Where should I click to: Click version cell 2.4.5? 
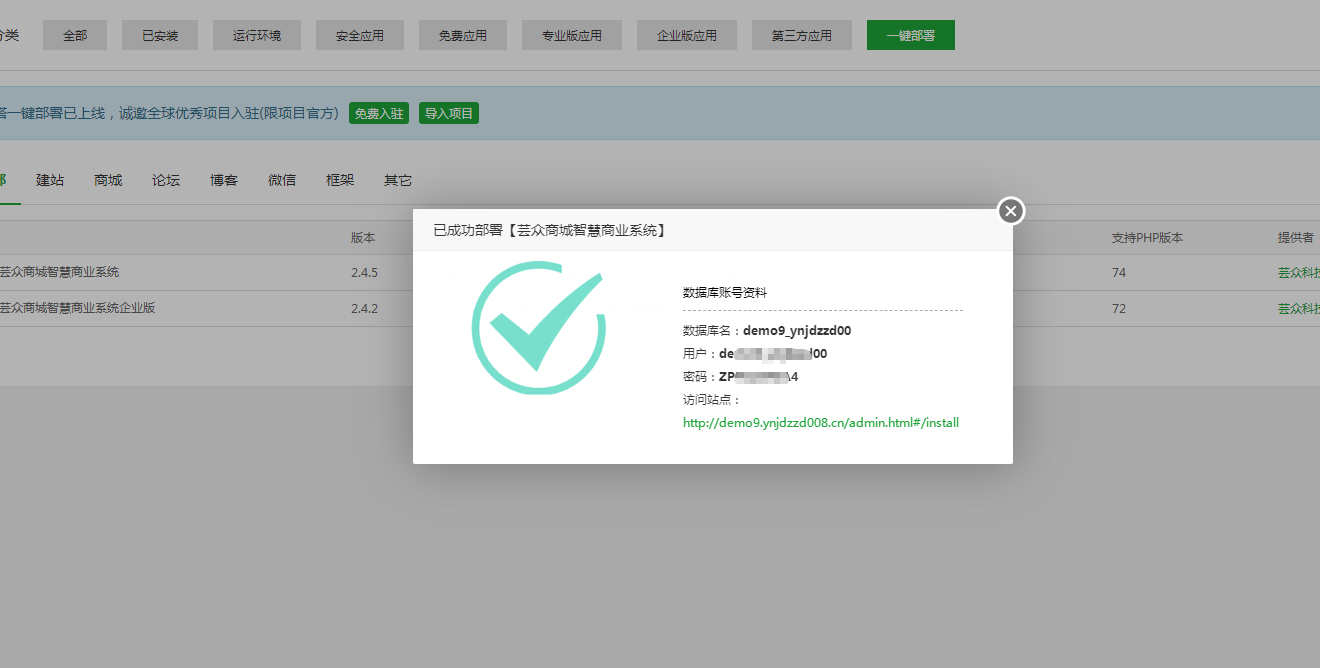point(364,272)
